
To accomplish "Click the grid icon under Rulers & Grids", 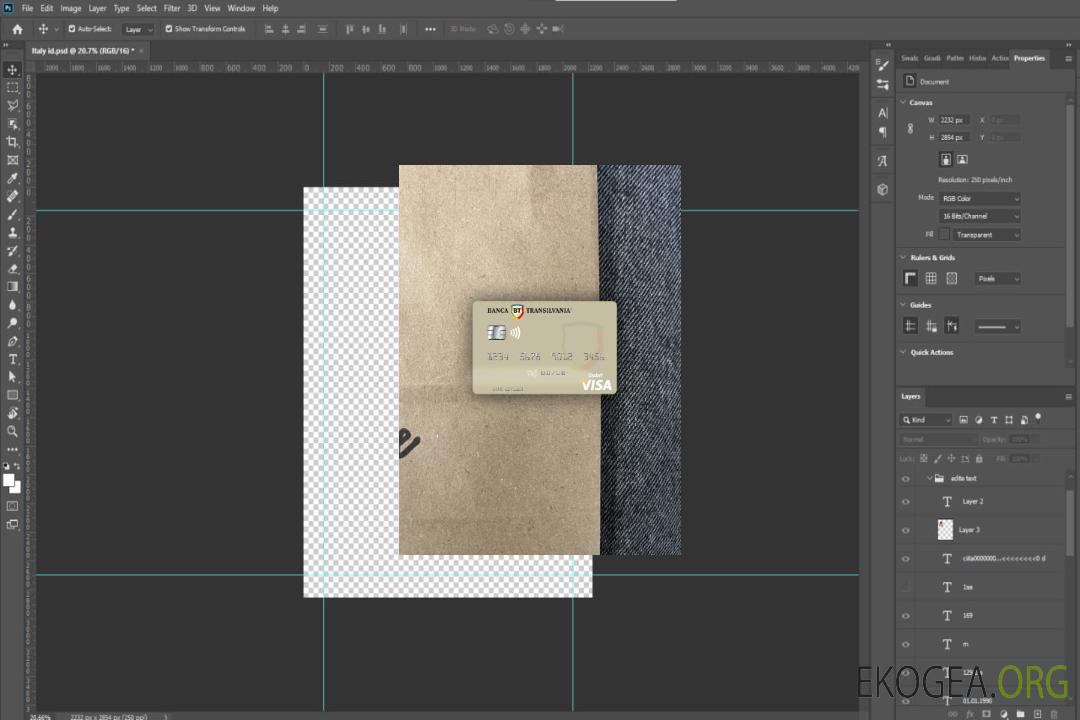I will click(x=930, y=279).
